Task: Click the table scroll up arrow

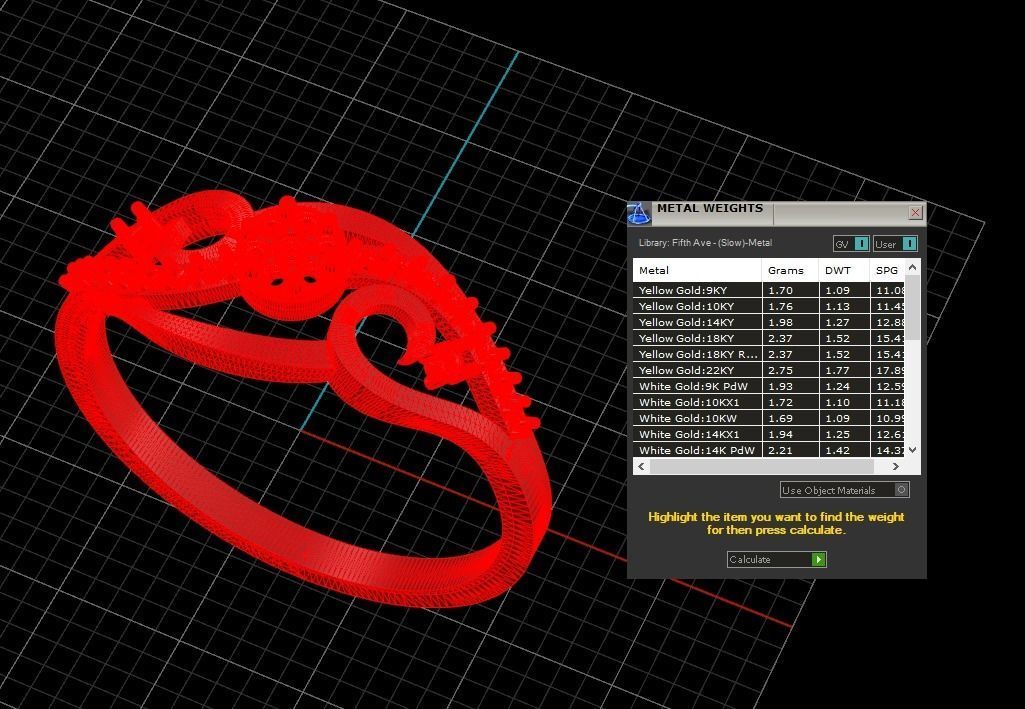Action: coord(913,267)
